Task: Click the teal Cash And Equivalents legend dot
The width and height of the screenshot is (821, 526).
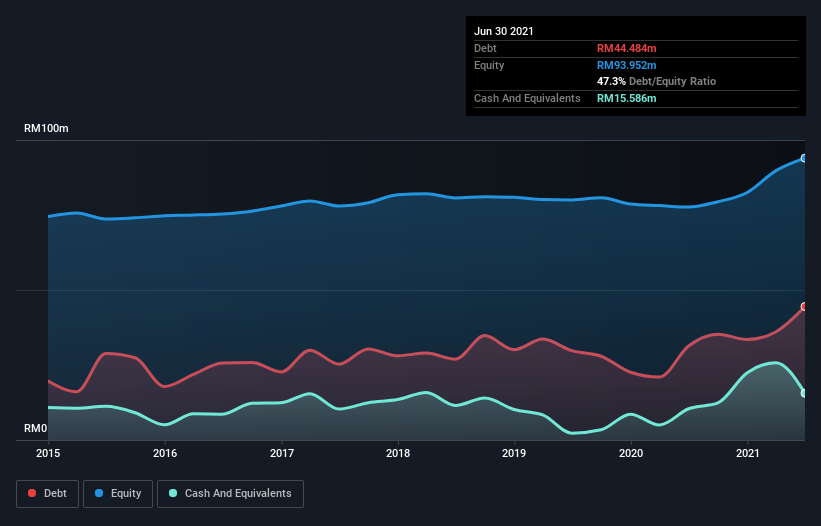Action: point(173,493)
